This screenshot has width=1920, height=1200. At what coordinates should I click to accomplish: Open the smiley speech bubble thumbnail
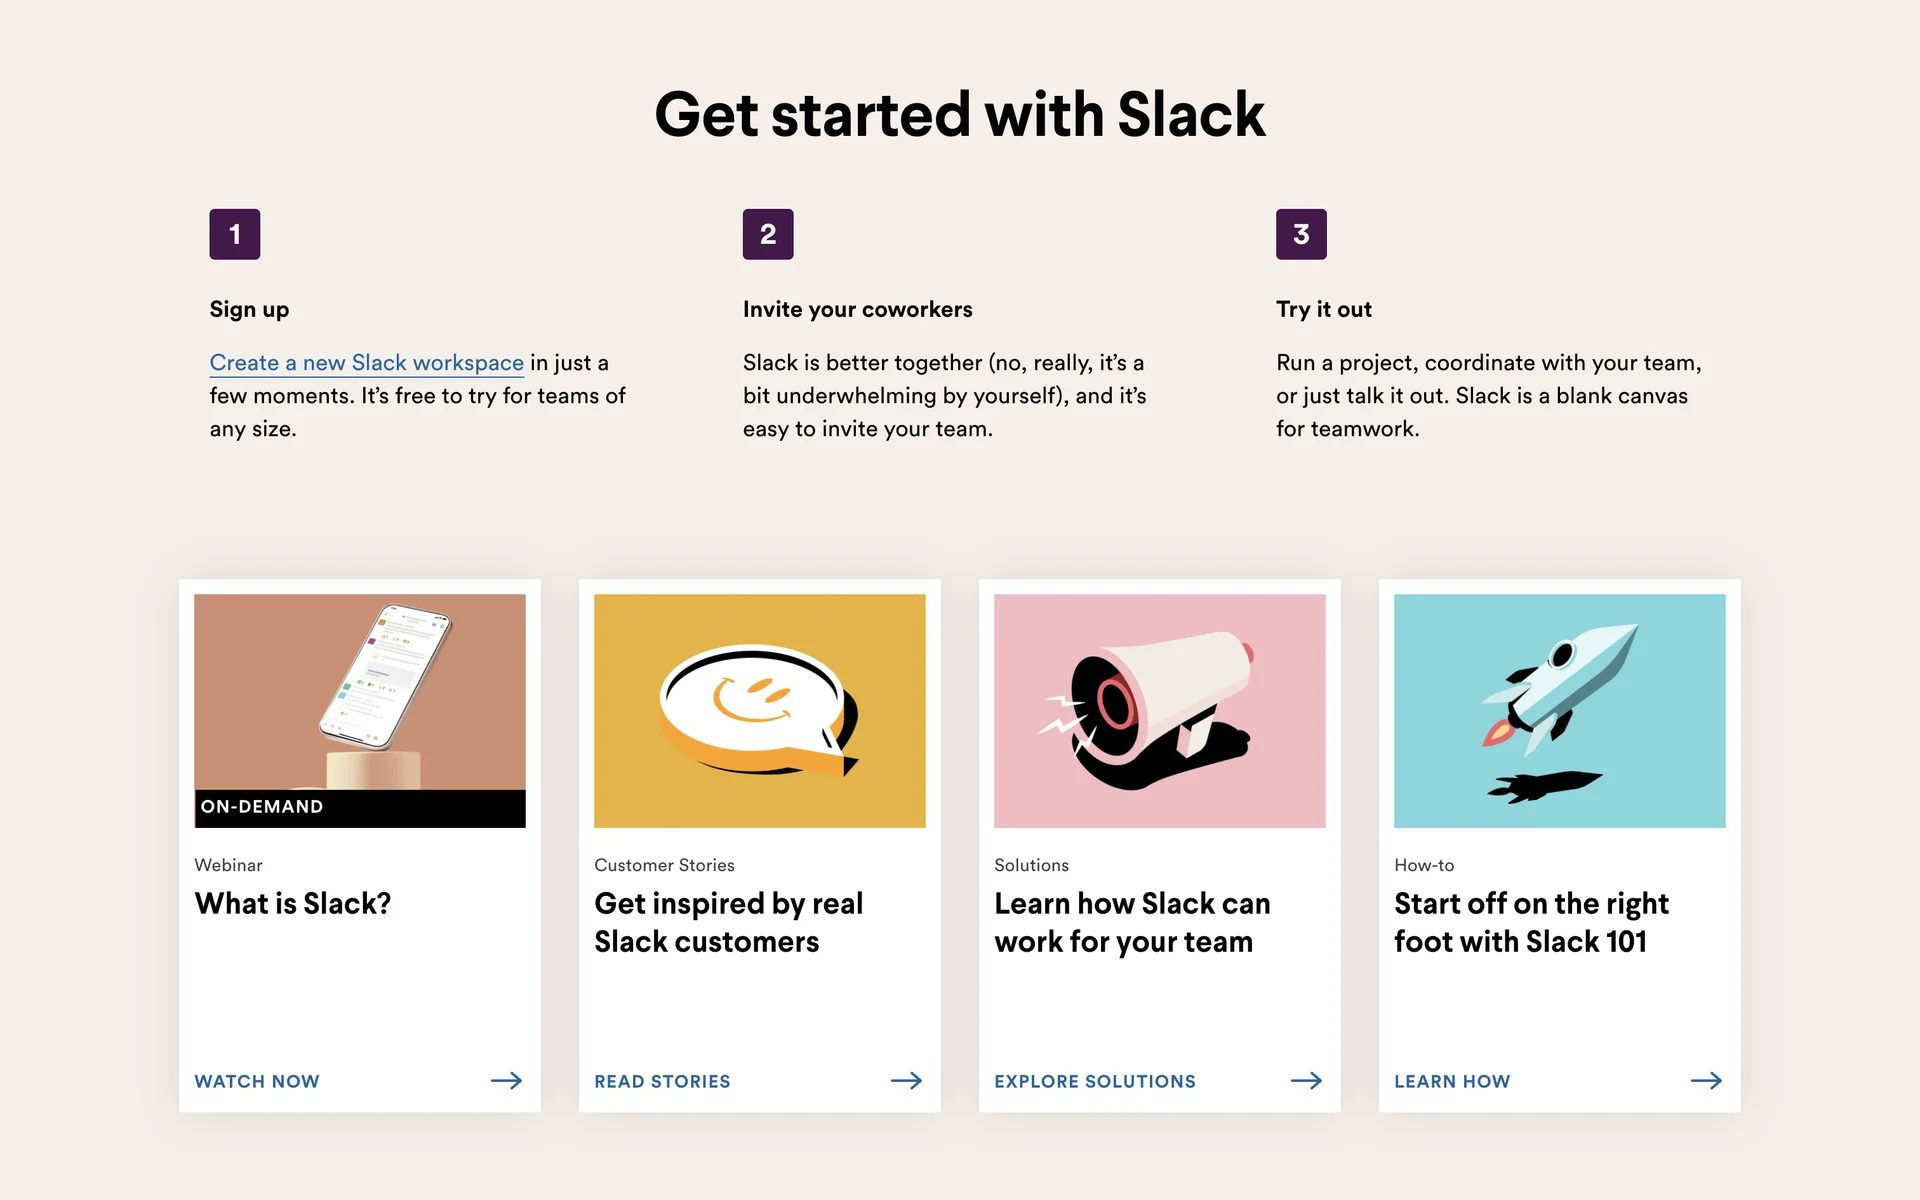[x=760, y=710]
